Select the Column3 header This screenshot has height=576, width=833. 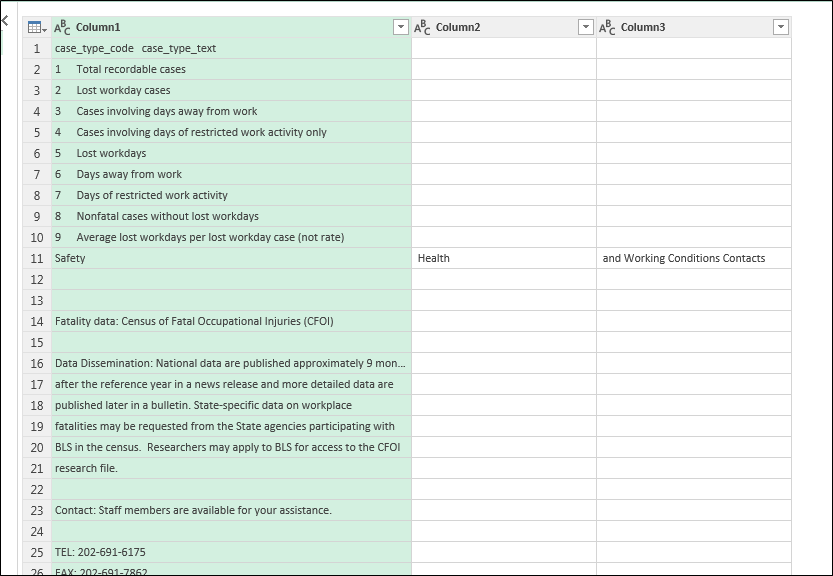pos(694,27)
